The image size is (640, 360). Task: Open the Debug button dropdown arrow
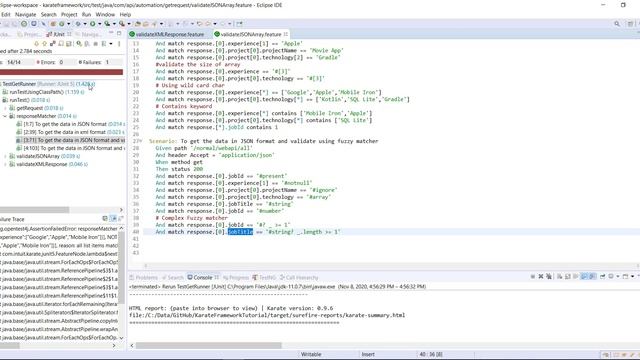85,24
